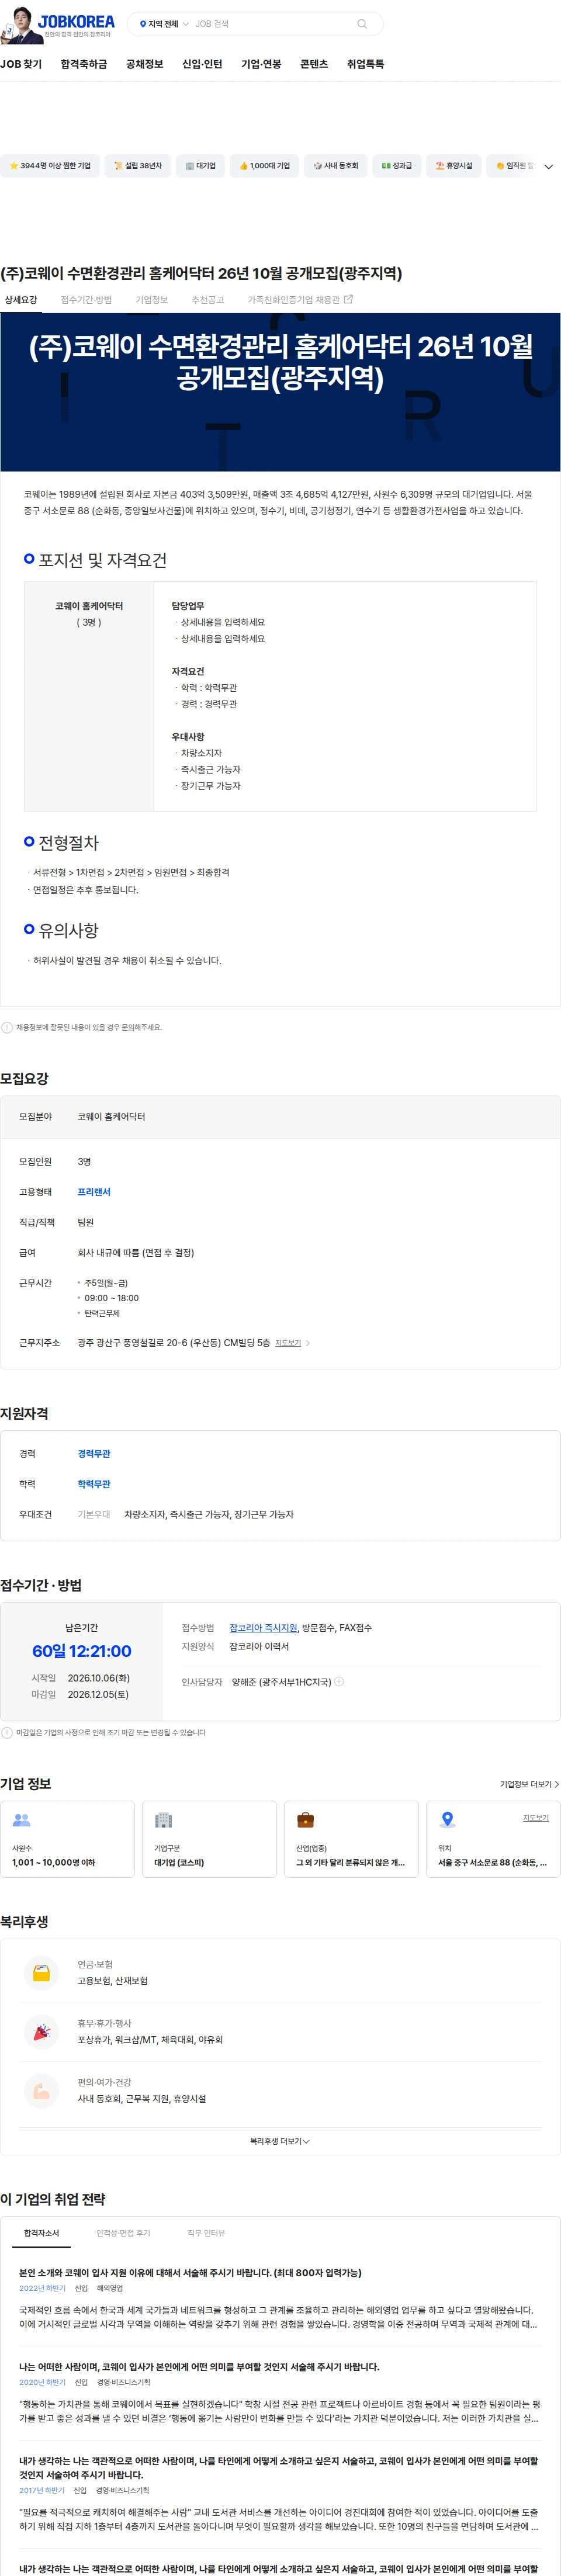
Task: Click the building icon above 기업구분
Action: (163, 1820)
